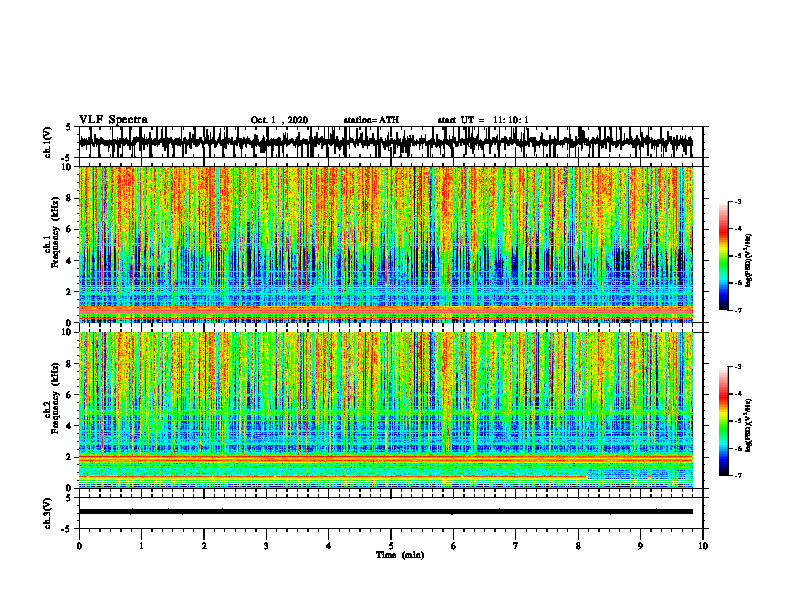Image resolution: width=792 pixels, height=612 pixels.
Task: Click the ch.1 colorbar "log(PSD)" units label
Action: [749, 261]
